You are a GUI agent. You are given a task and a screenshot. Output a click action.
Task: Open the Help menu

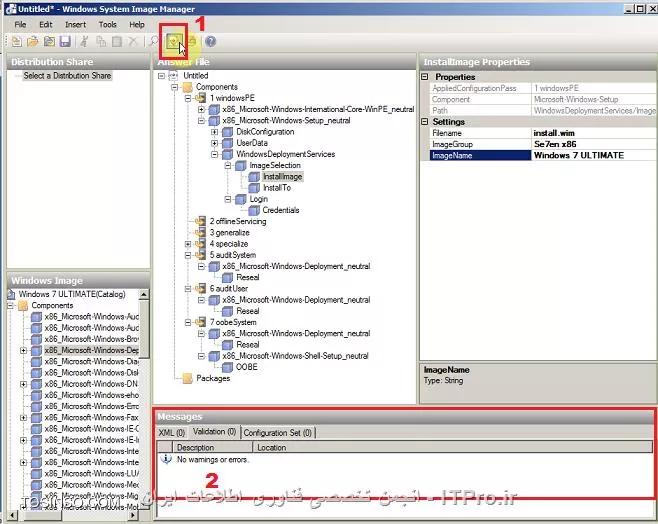click(x=136, y=24)
